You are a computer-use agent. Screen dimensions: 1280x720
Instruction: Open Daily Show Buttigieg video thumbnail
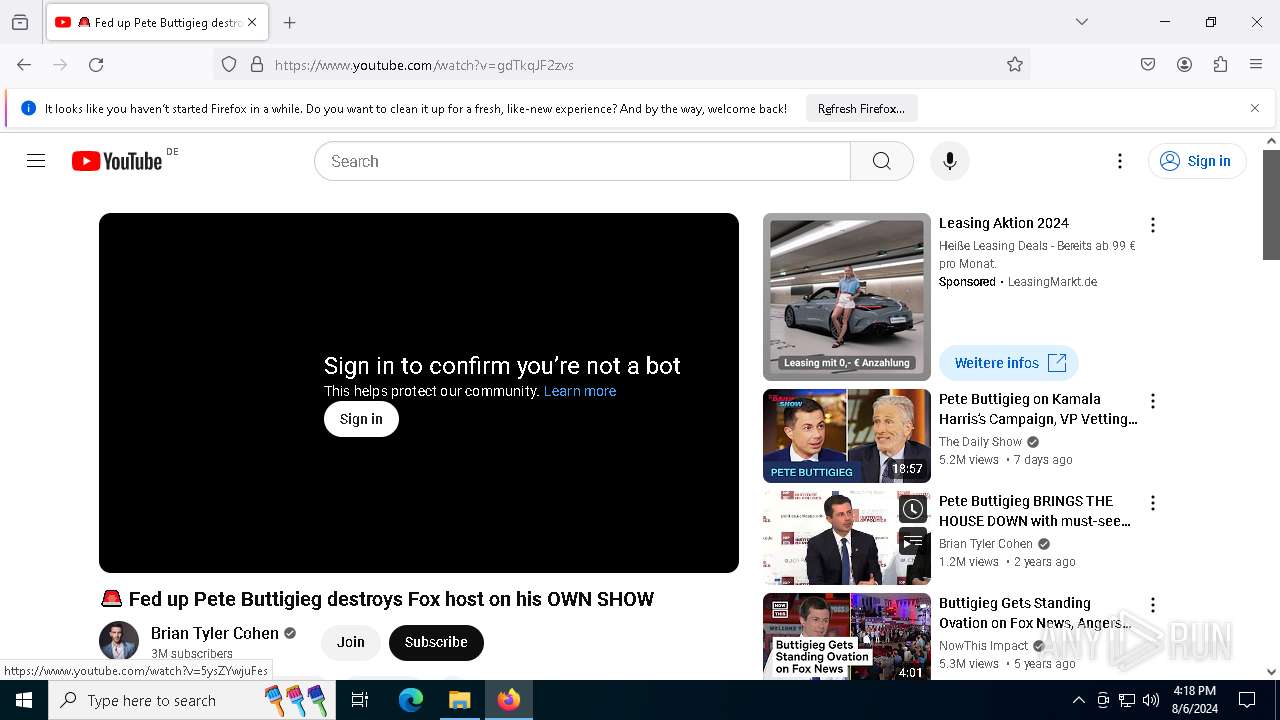coord(847,436)
